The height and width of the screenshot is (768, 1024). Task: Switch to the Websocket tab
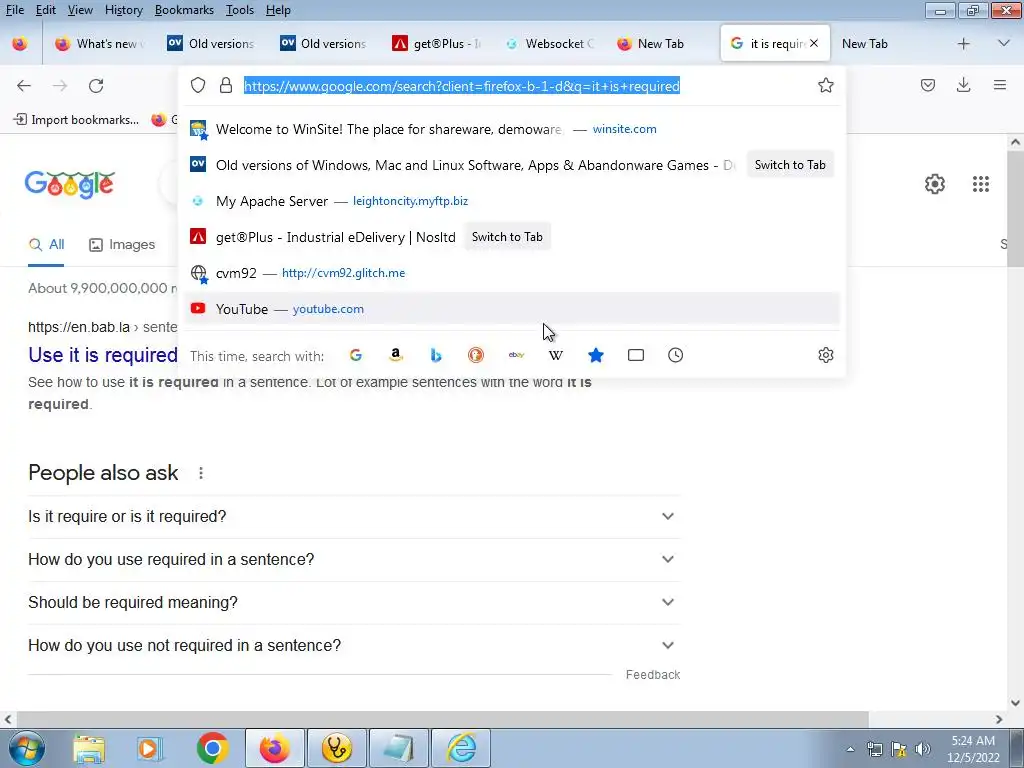549,44
